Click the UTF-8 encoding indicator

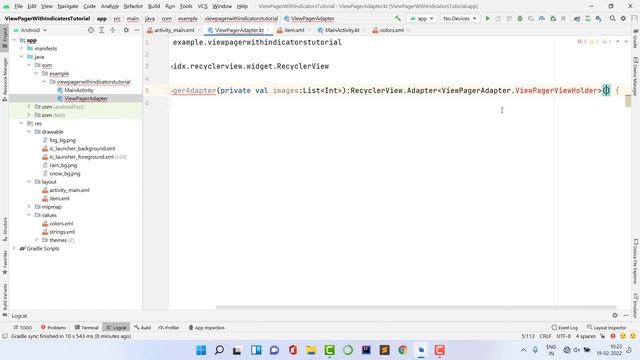point(563,336)
